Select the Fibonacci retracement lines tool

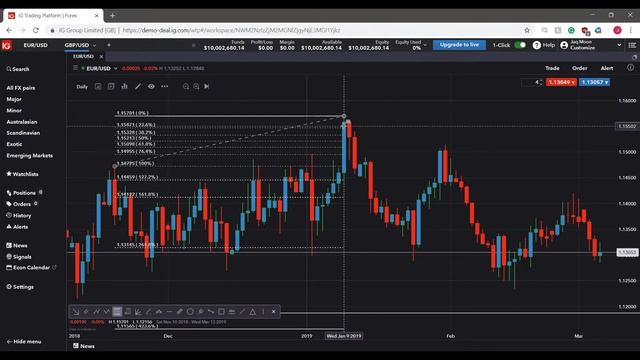(117, 312)
